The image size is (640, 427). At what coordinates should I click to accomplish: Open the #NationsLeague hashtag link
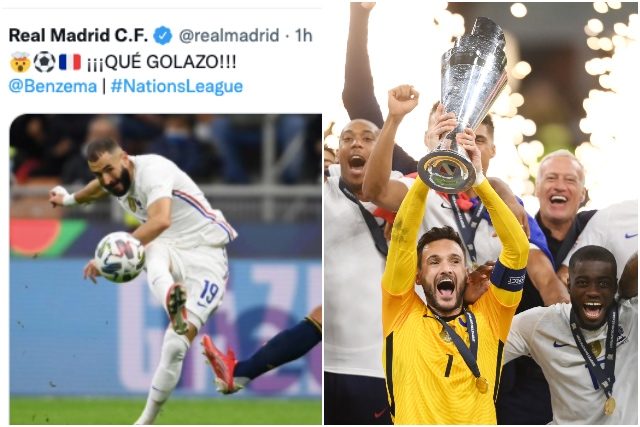point(177,86)
